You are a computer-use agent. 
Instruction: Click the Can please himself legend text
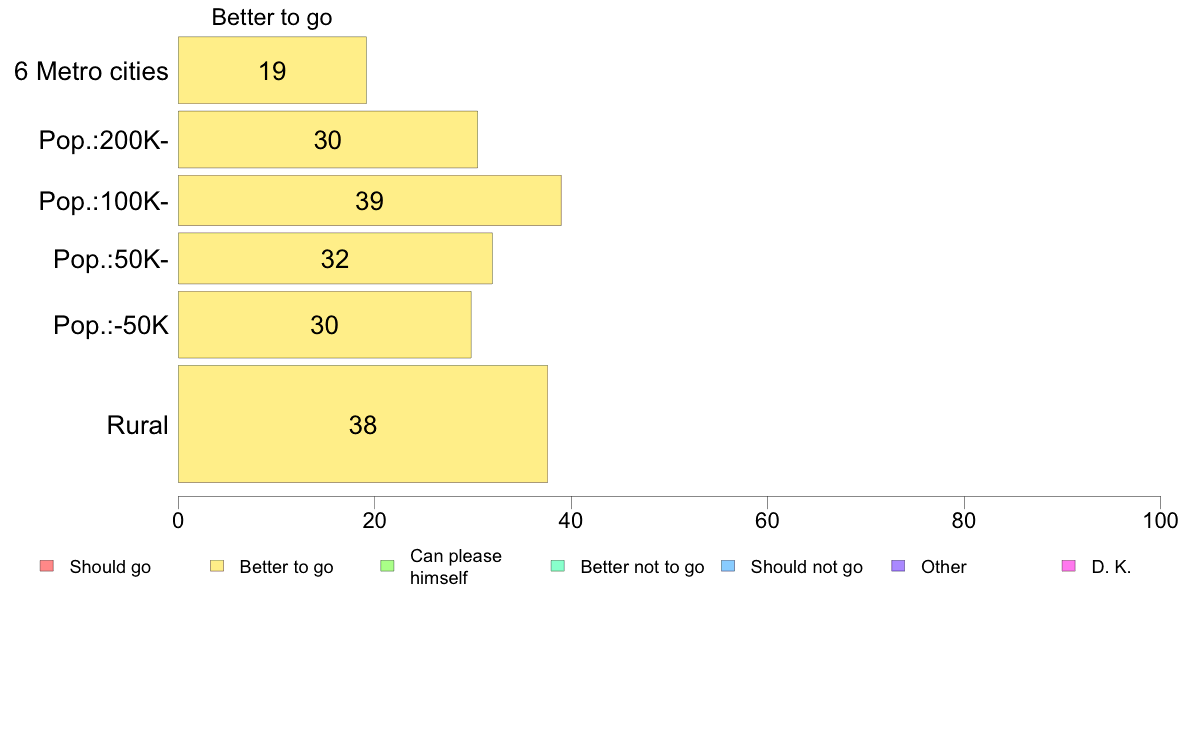(455, 567)
